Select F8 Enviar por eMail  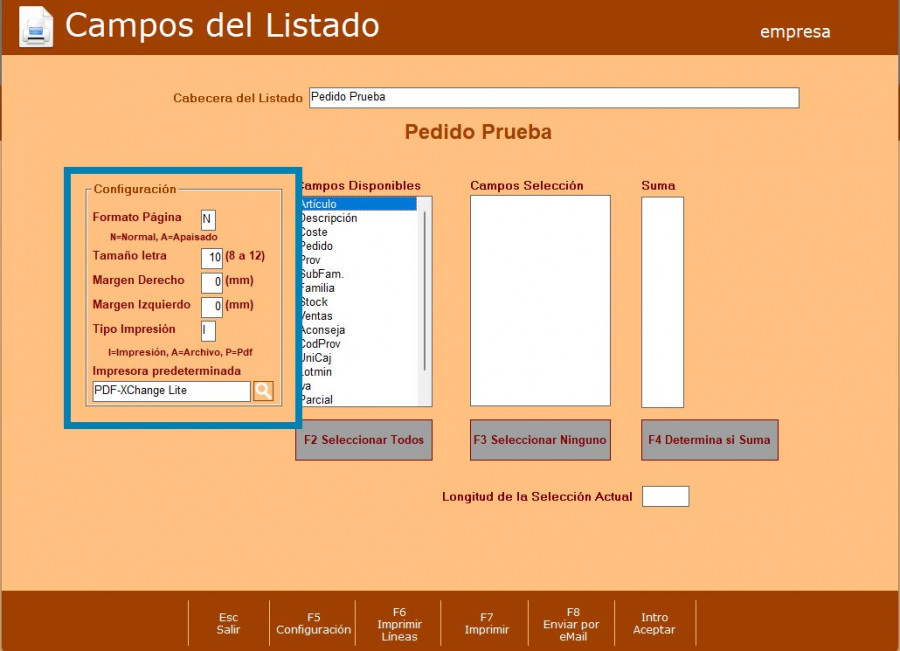[572, 624]
